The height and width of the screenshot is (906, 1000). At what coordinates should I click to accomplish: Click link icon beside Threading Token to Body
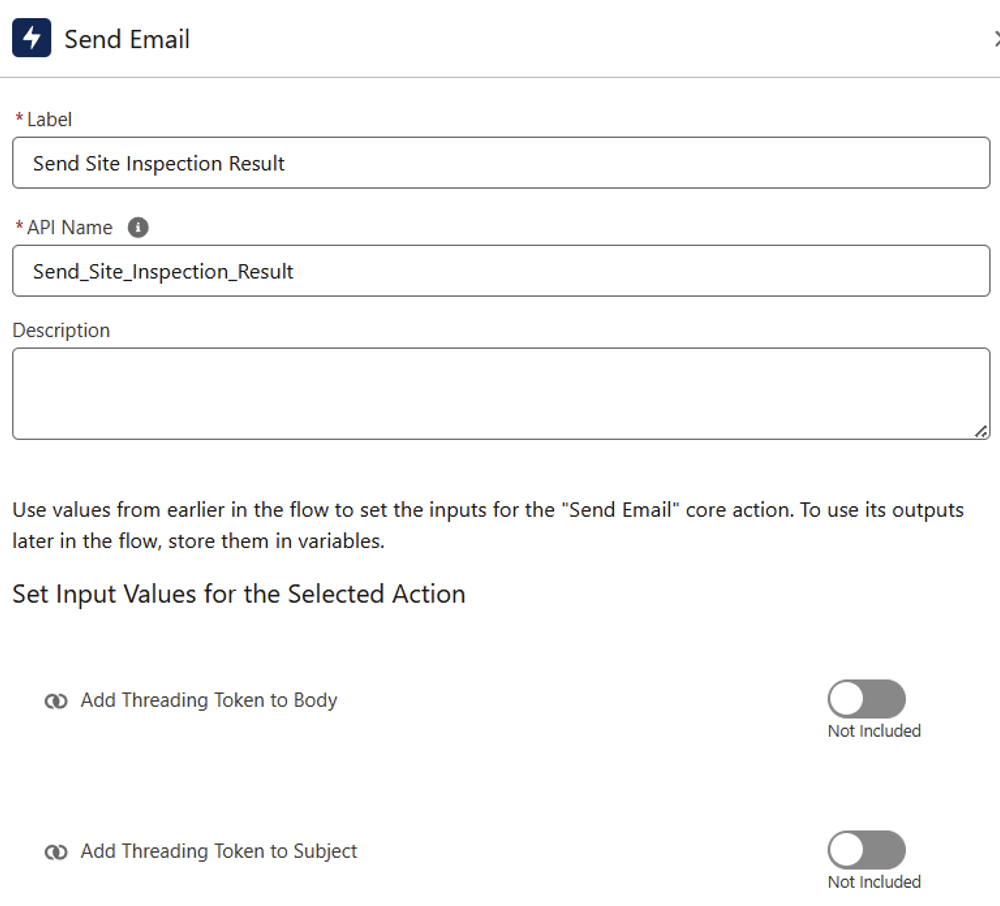56,701
